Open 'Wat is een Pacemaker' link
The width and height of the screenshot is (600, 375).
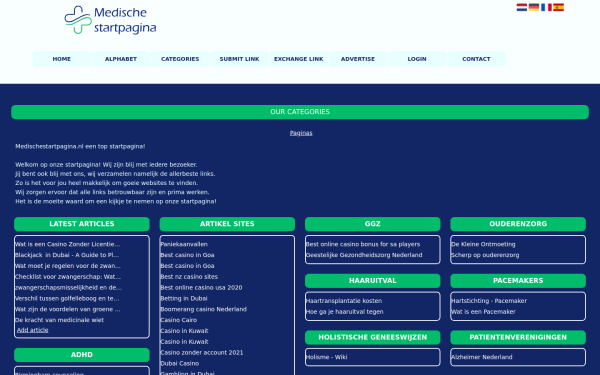[483, 311]
